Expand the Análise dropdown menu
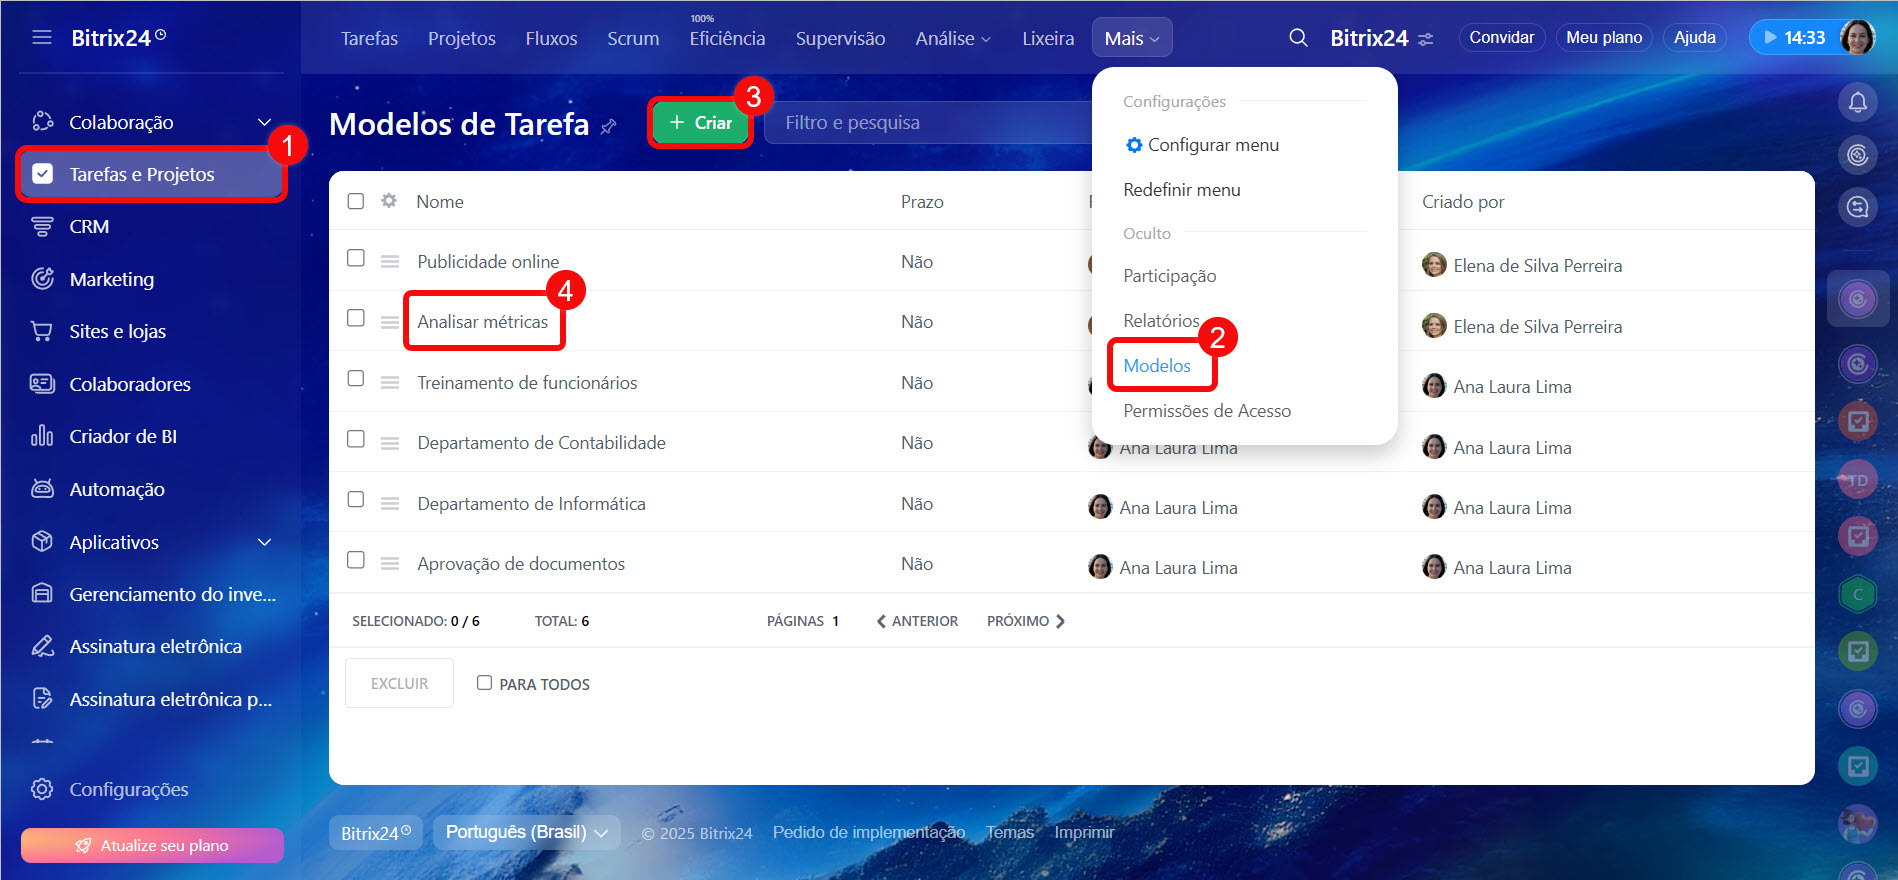This screenshot has height=880, width=1898. click(x=952, y=38)
